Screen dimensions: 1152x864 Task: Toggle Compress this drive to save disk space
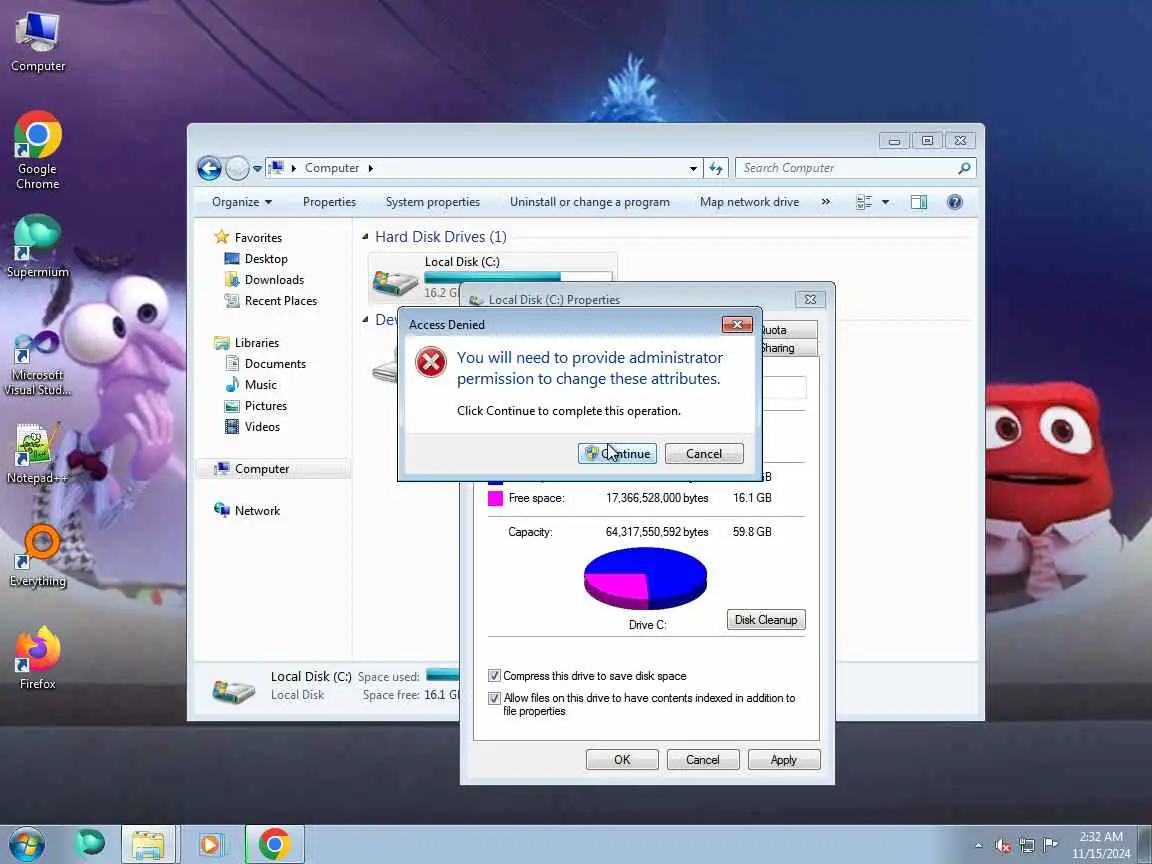494,676
